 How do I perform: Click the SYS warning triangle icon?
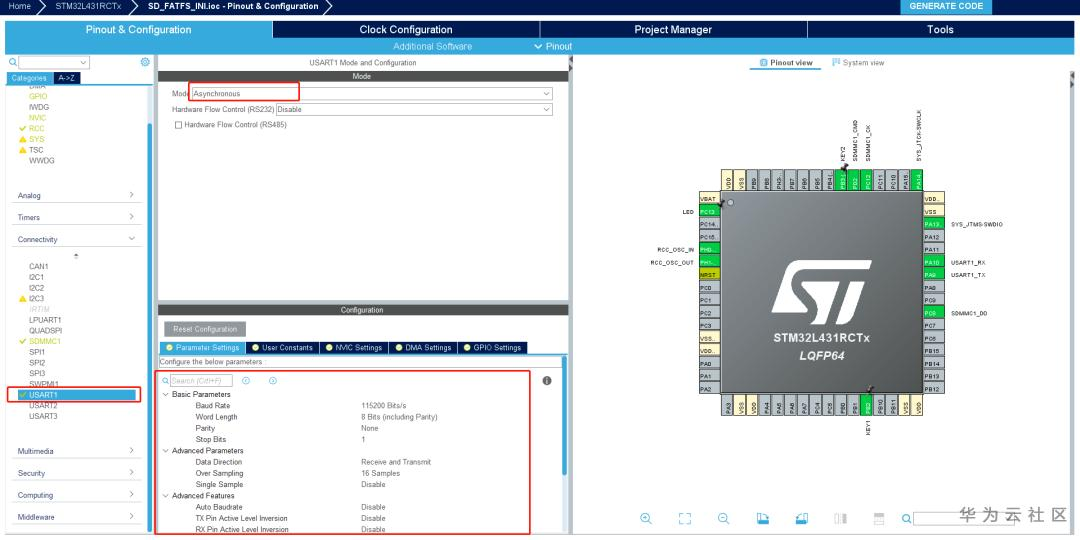(x=23, y=139)
